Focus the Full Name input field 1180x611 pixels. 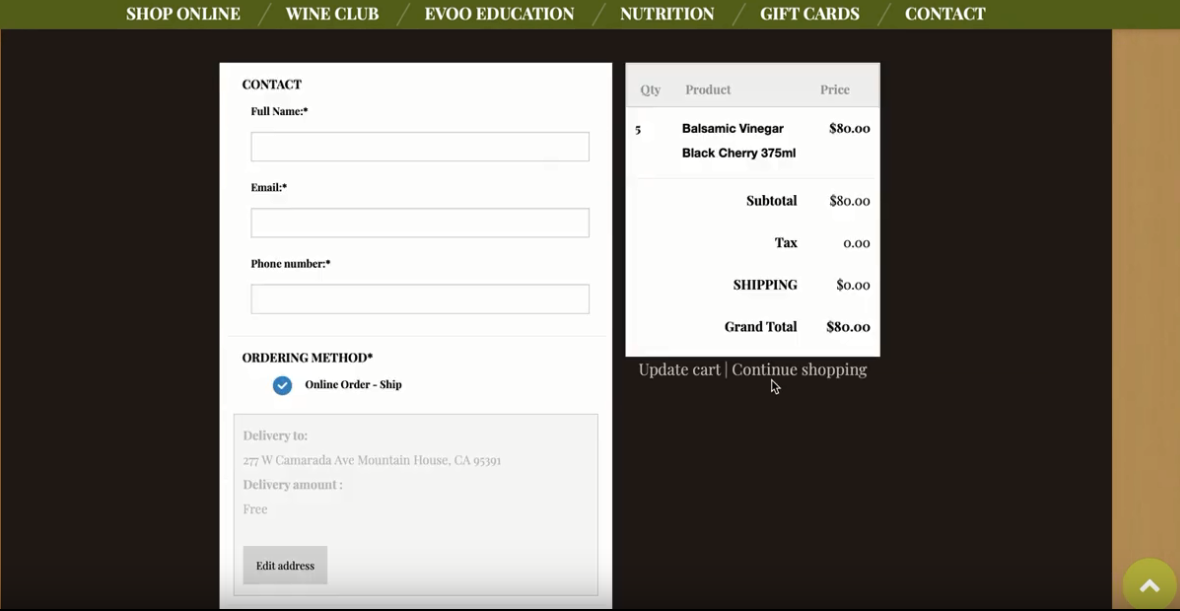(x=420, y=147)
